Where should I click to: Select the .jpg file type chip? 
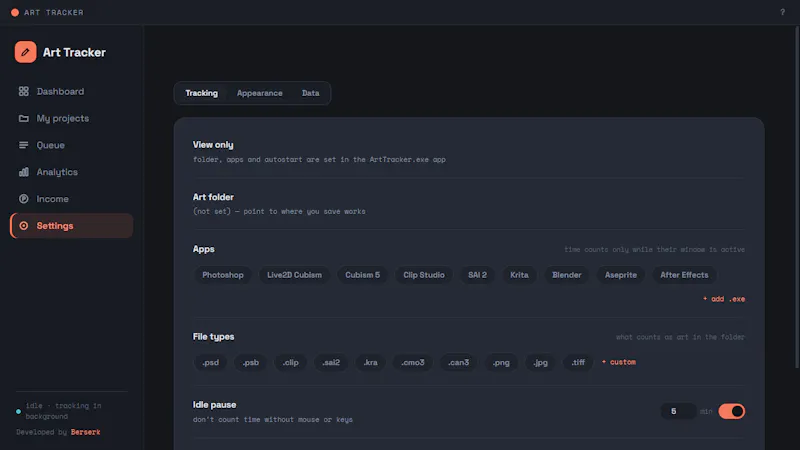click(540, 363)
